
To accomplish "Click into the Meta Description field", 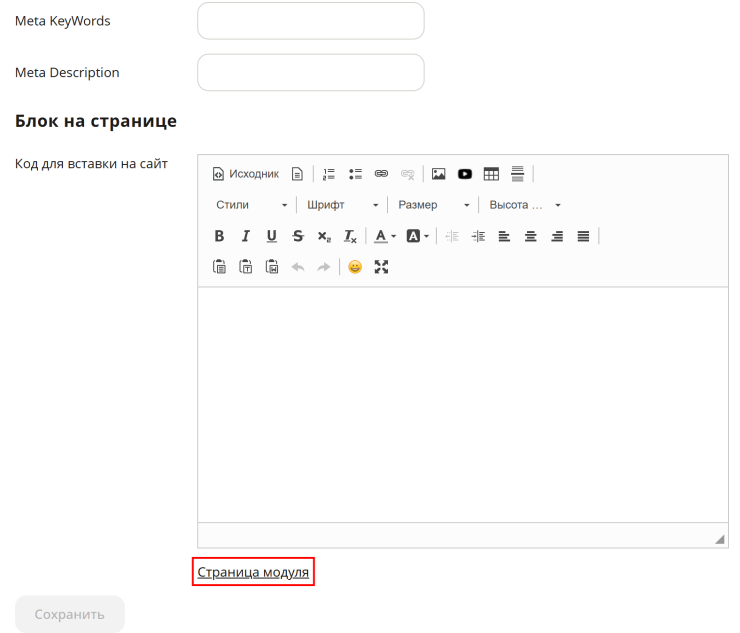I will (311, 72).
